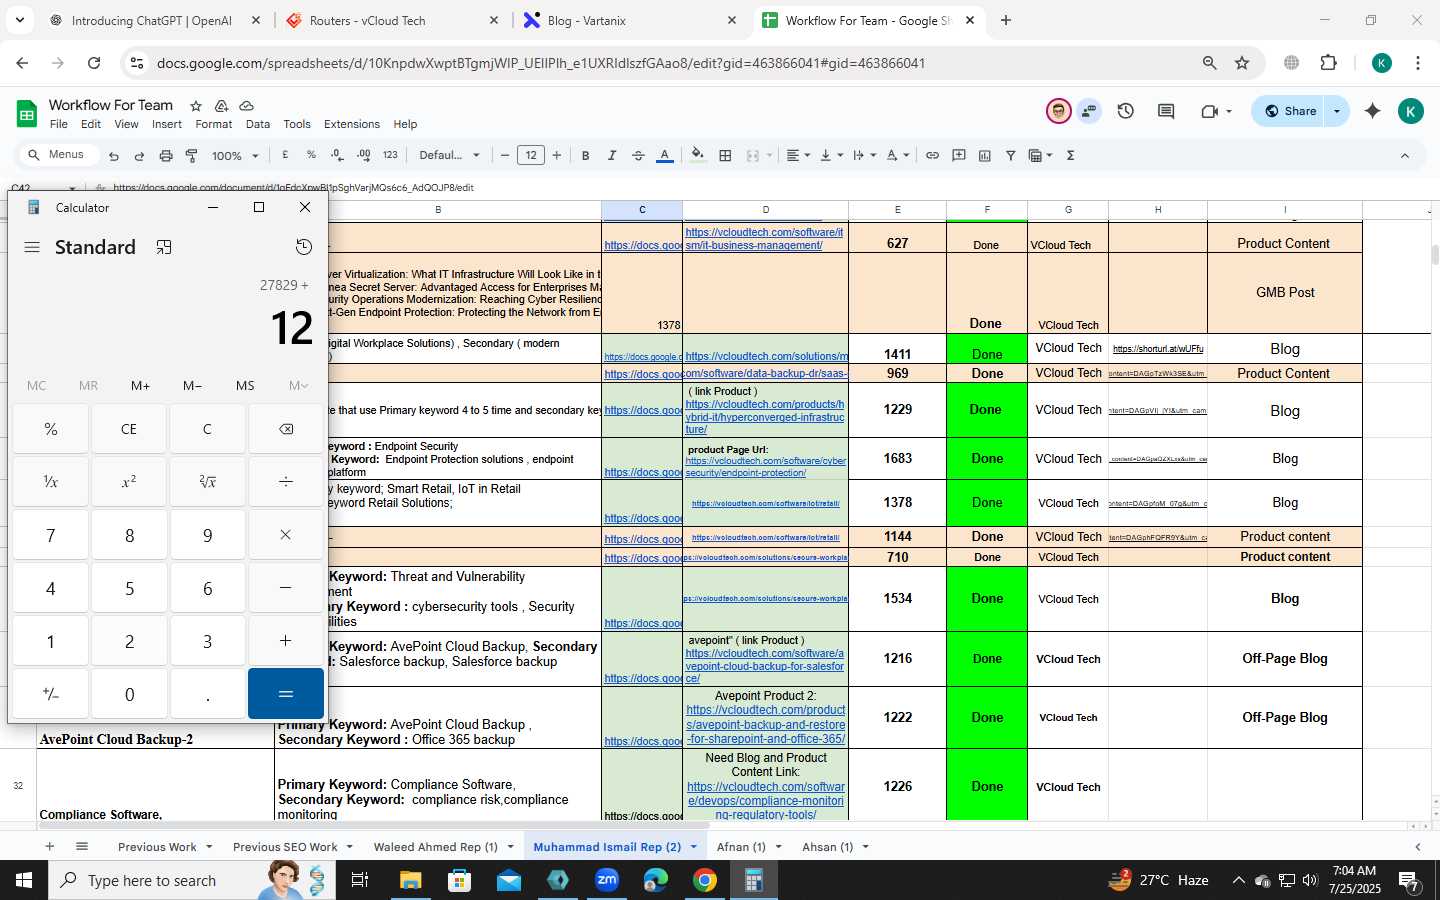This screenshot has height=900, width=1440.
Task: Collapse the toolbar with chevron
Action: click(1404, 155)
